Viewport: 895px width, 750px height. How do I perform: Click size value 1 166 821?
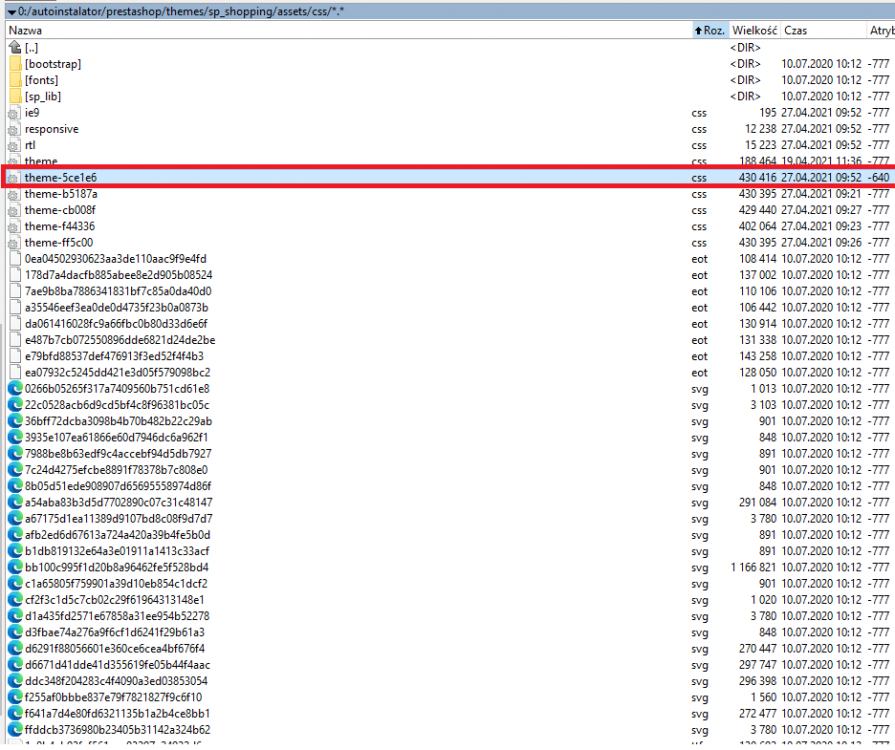[x=753, y=568]
